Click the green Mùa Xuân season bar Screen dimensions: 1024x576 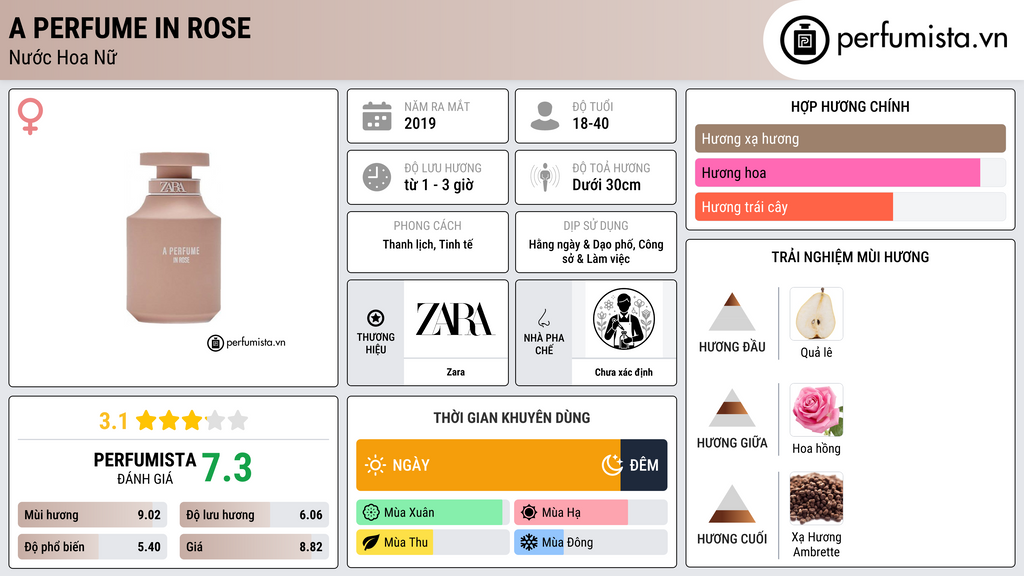[429, 513]
